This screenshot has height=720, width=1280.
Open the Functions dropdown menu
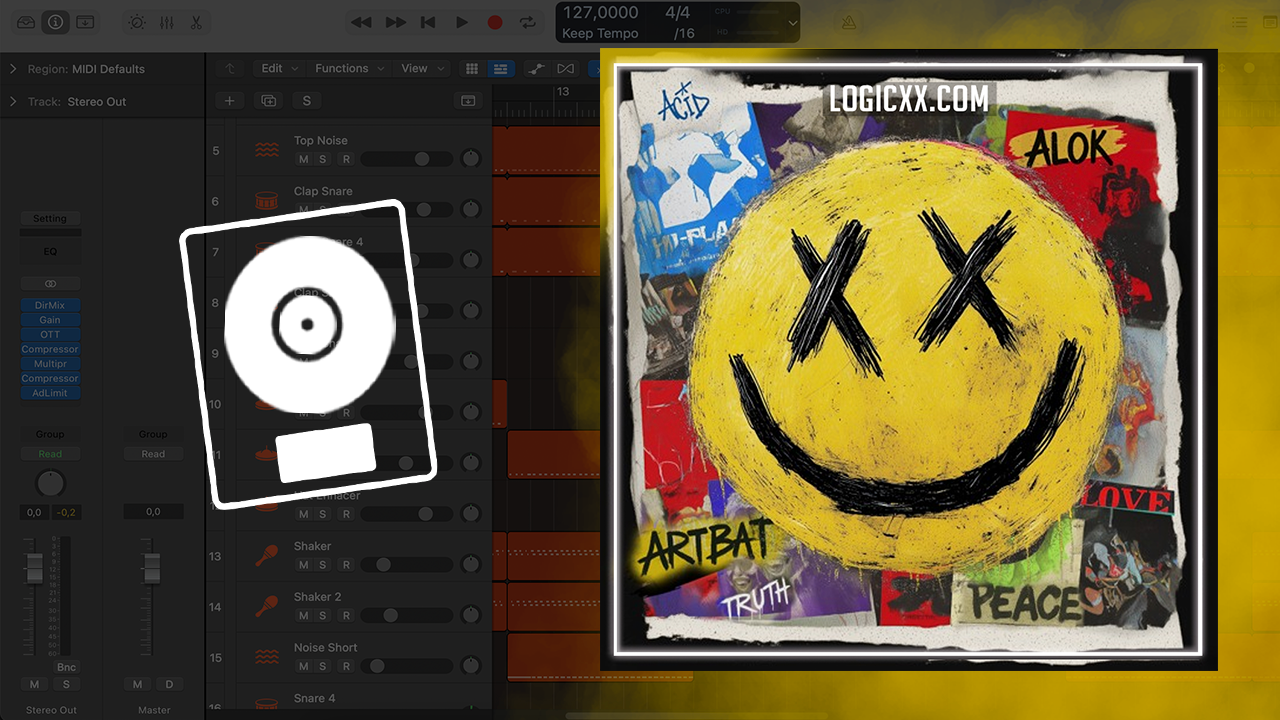tap(349, 68)
